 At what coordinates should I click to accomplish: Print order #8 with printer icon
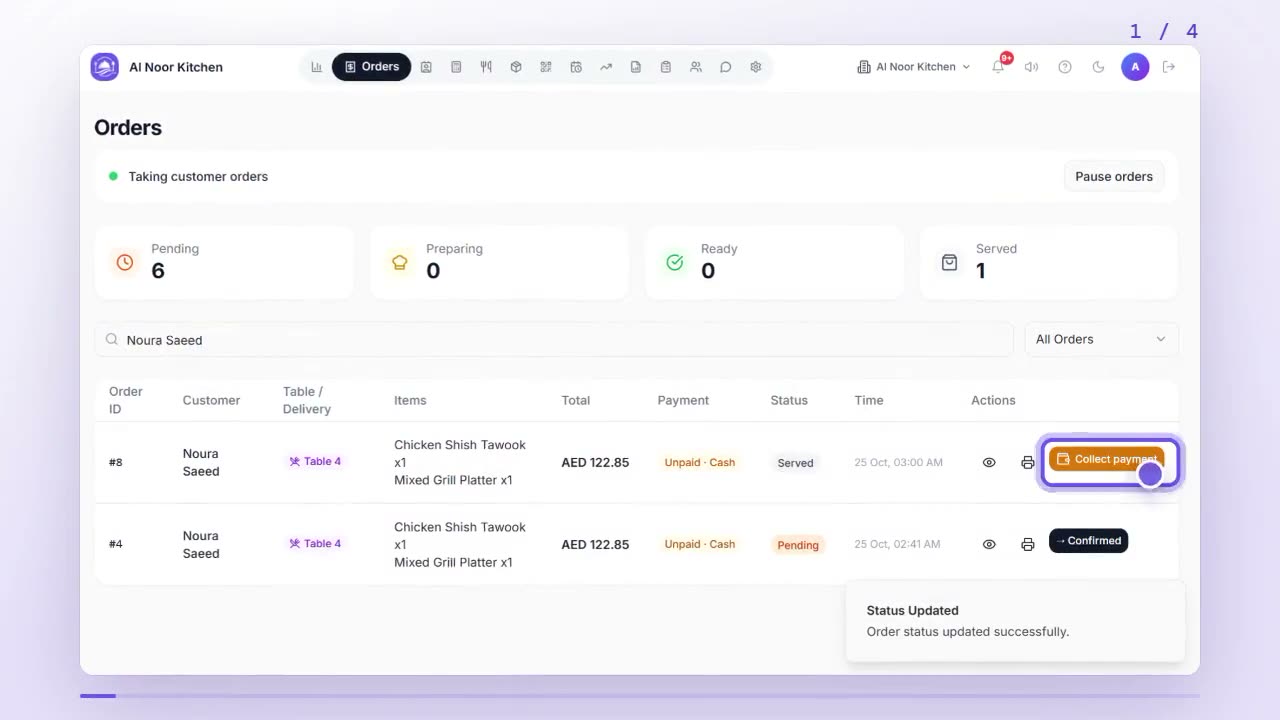point(1027,463)
